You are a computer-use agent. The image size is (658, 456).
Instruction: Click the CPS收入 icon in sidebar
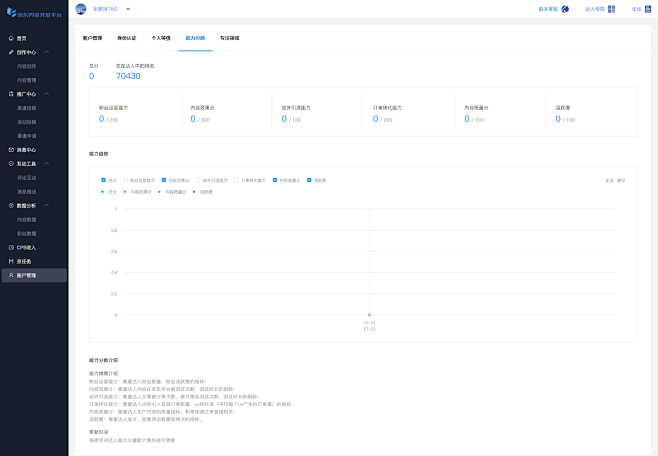coord(10,247)
